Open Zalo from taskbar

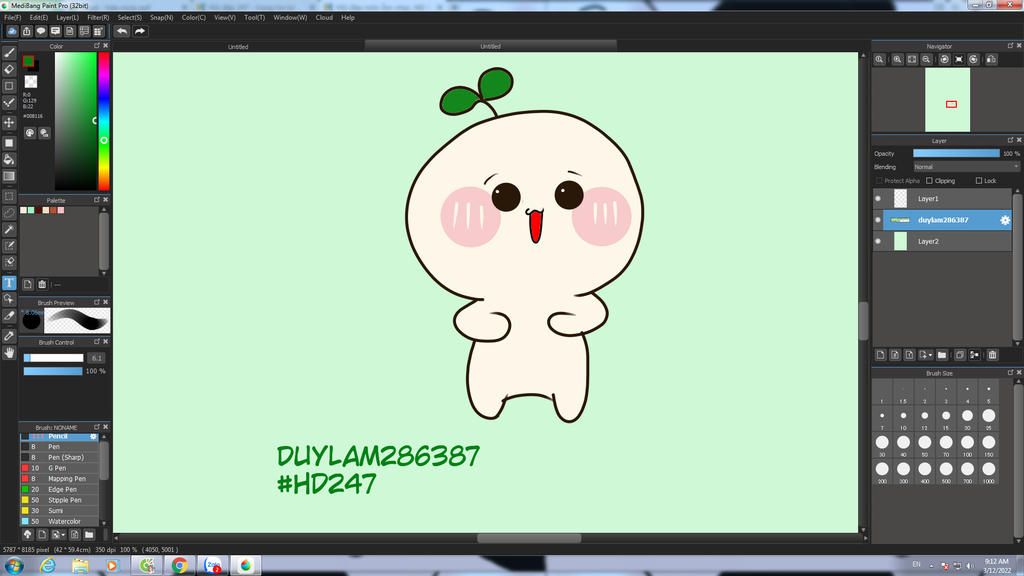[x=213, y=566]
